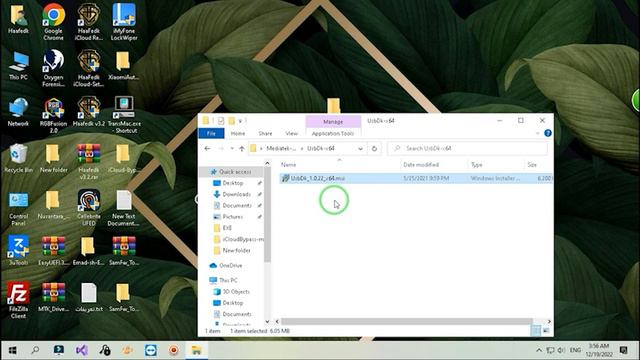Open Pictures in Quick access
The width and height of the screenshot is (640, 360).
coord(233,217)
